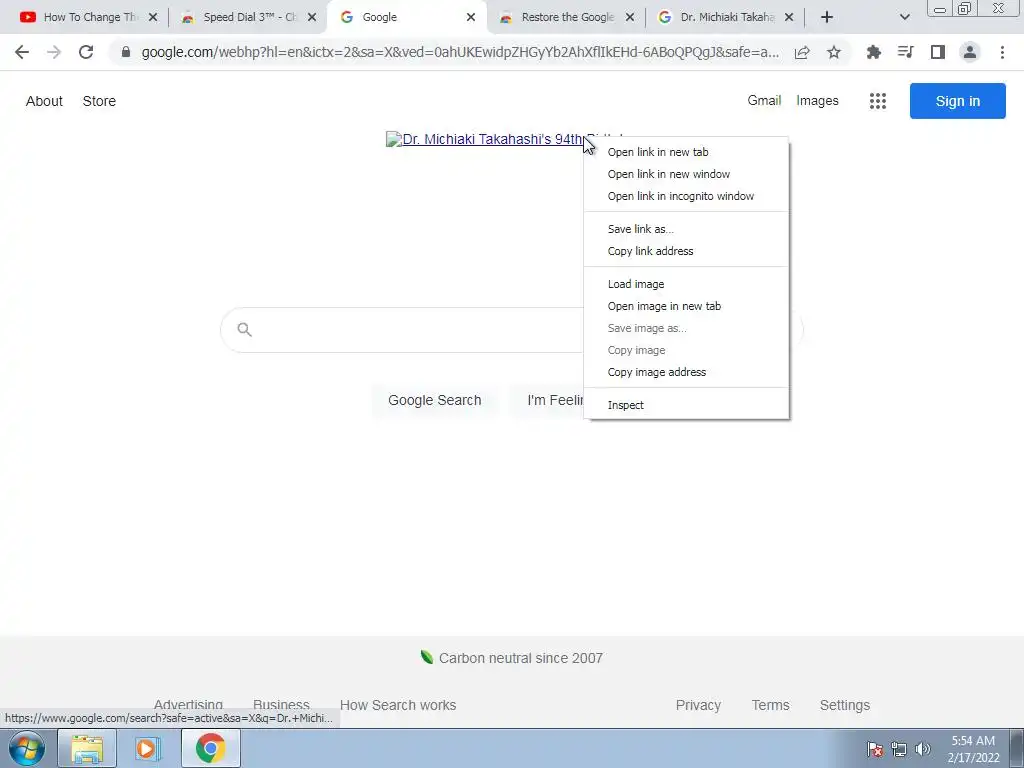Viewport: 1024px width, 768px height.
Task: Click the volume speaker tray icon
Action: 923,749
